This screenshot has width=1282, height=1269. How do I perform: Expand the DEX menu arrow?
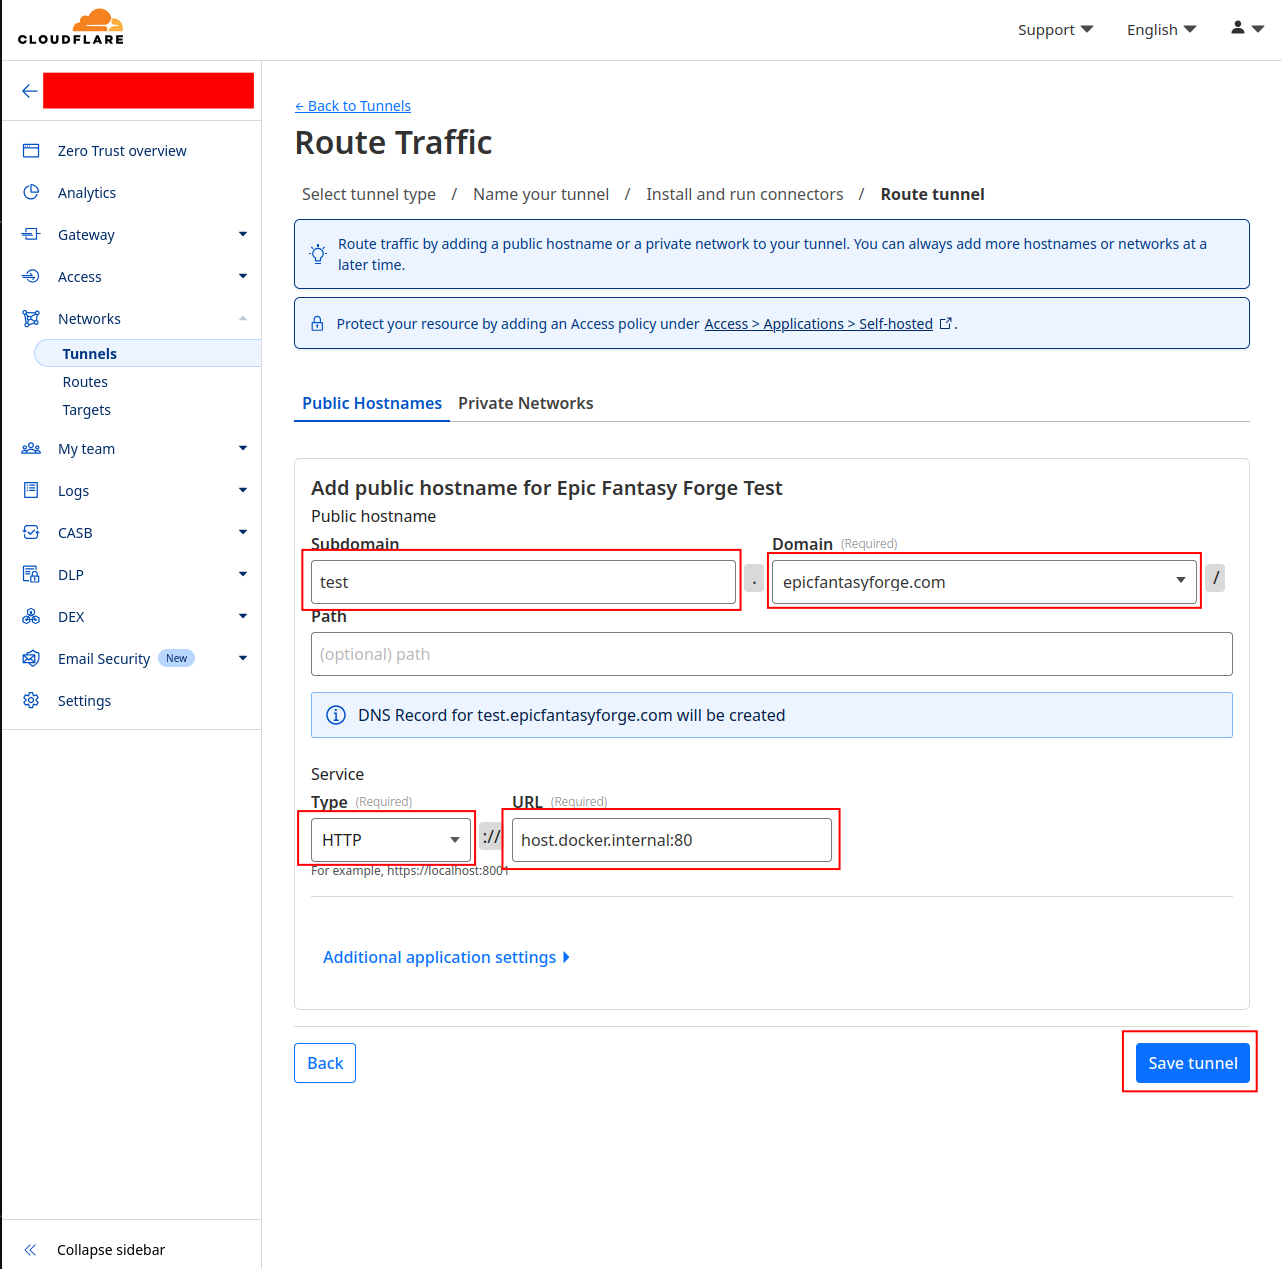point(243,616)
